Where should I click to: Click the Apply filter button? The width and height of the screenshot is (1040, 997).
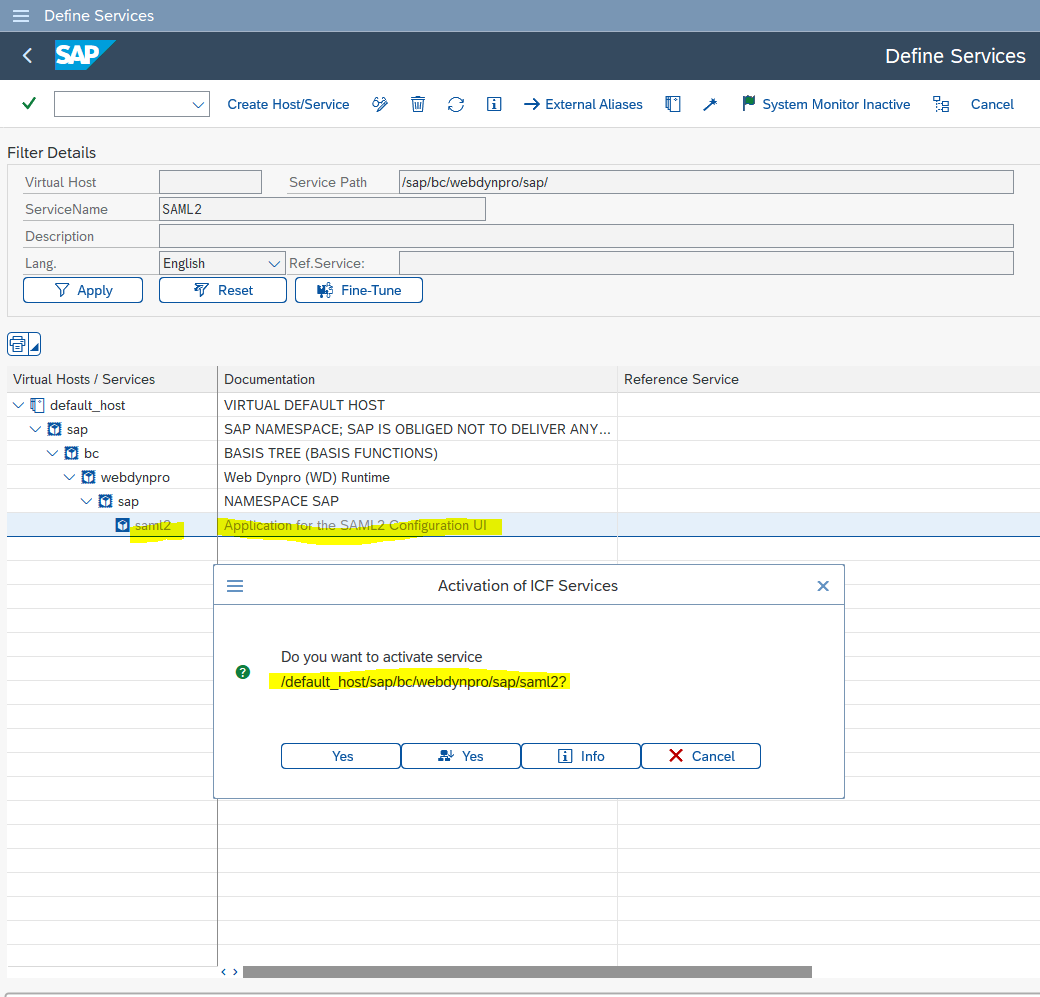83,290
